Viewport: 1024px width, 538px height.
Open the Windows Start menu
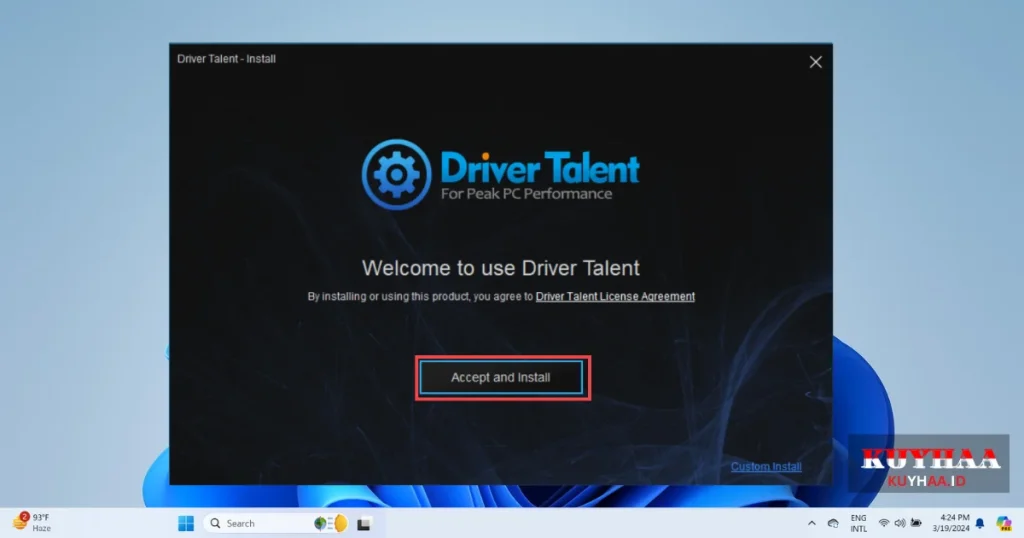point(186,524)
